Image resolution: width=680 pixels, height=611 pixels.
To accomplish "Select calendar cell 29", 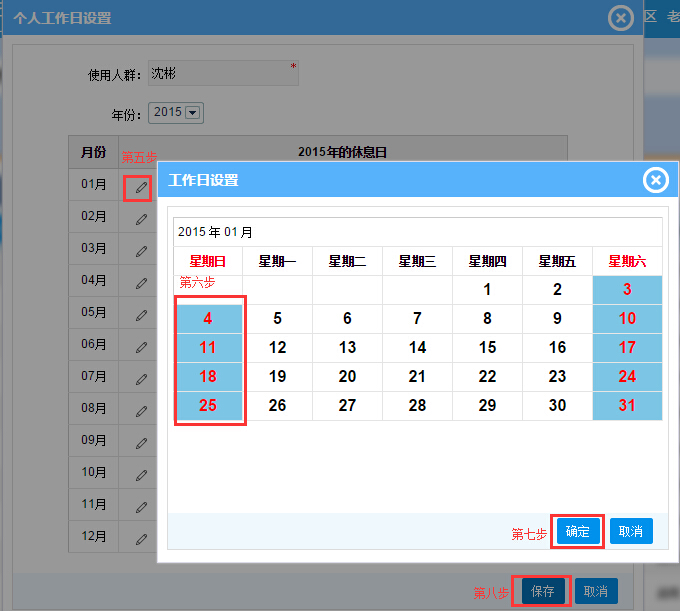I will pyautogui.click(x=487, y=406).
